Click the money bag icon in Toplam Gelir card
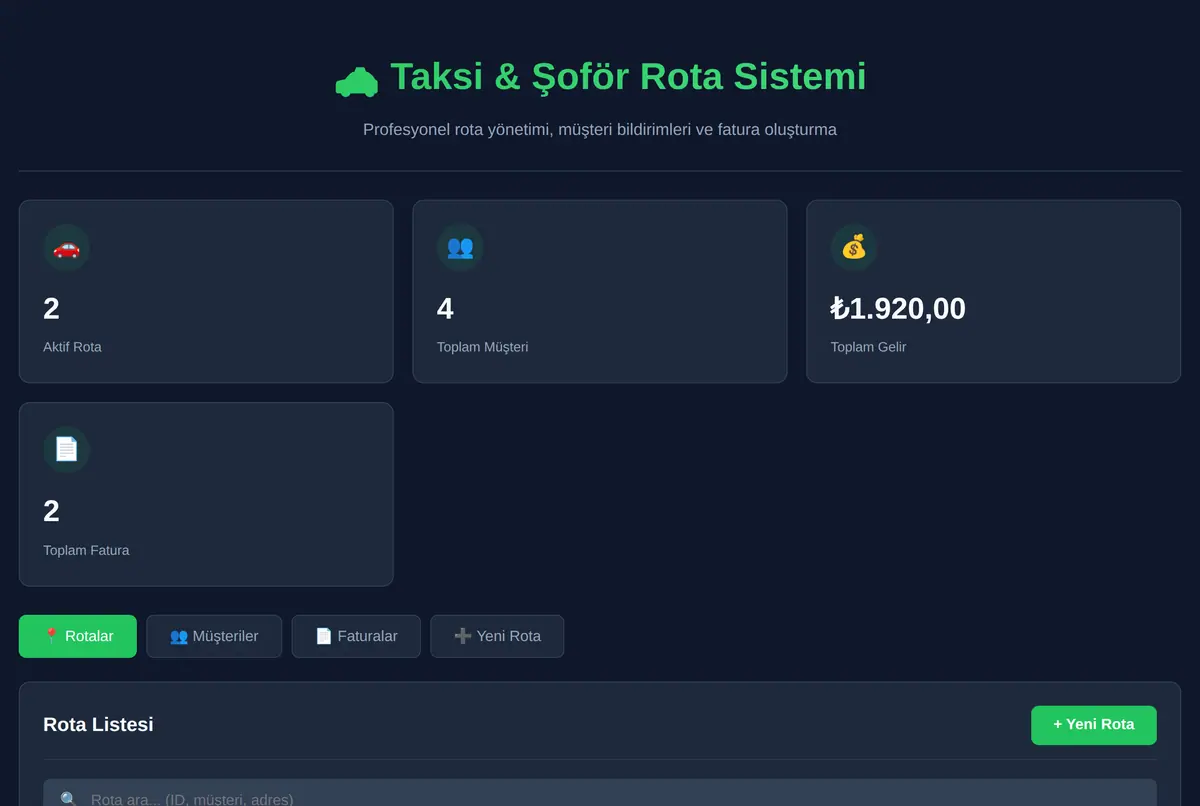The image size is (1200, 806). (854, 247)
